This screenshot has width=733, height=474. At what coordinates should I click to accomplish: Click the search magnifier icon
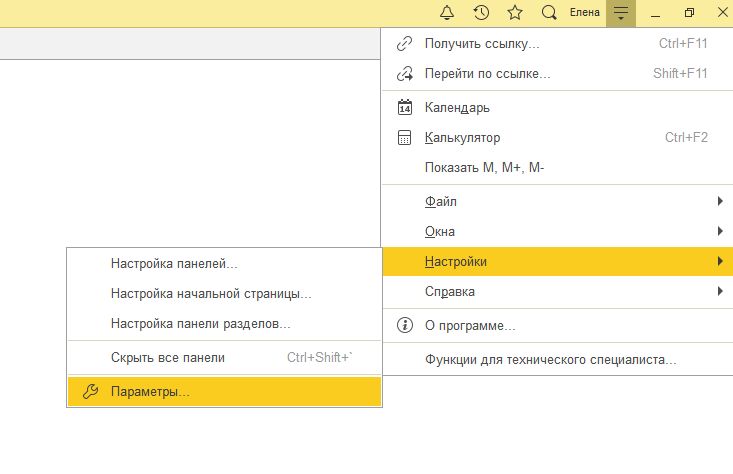[x=549, y=13]
